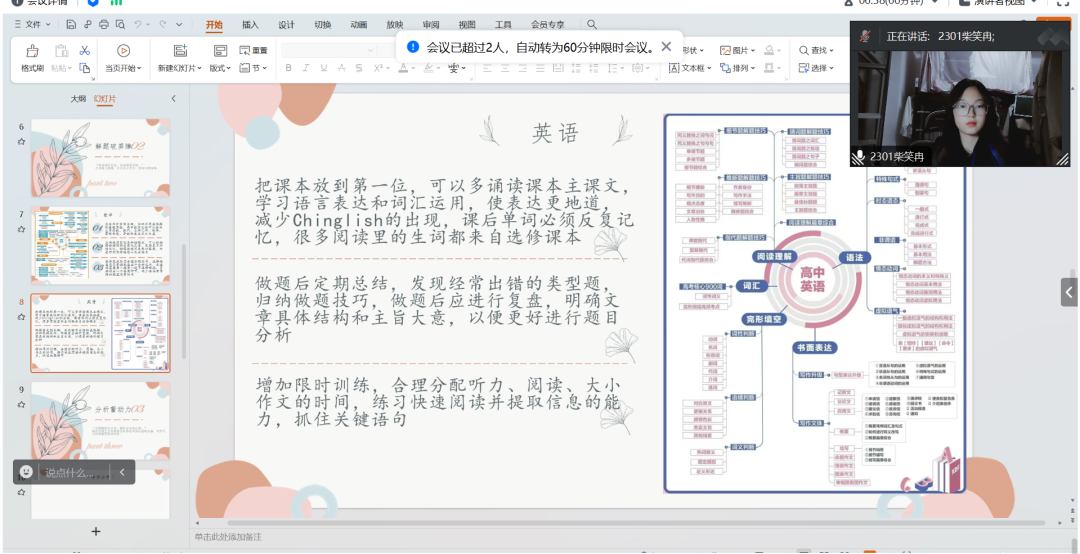Switch to the 切换 ribbon tab
Screen dimensions: 1080x554
[322, 25]
